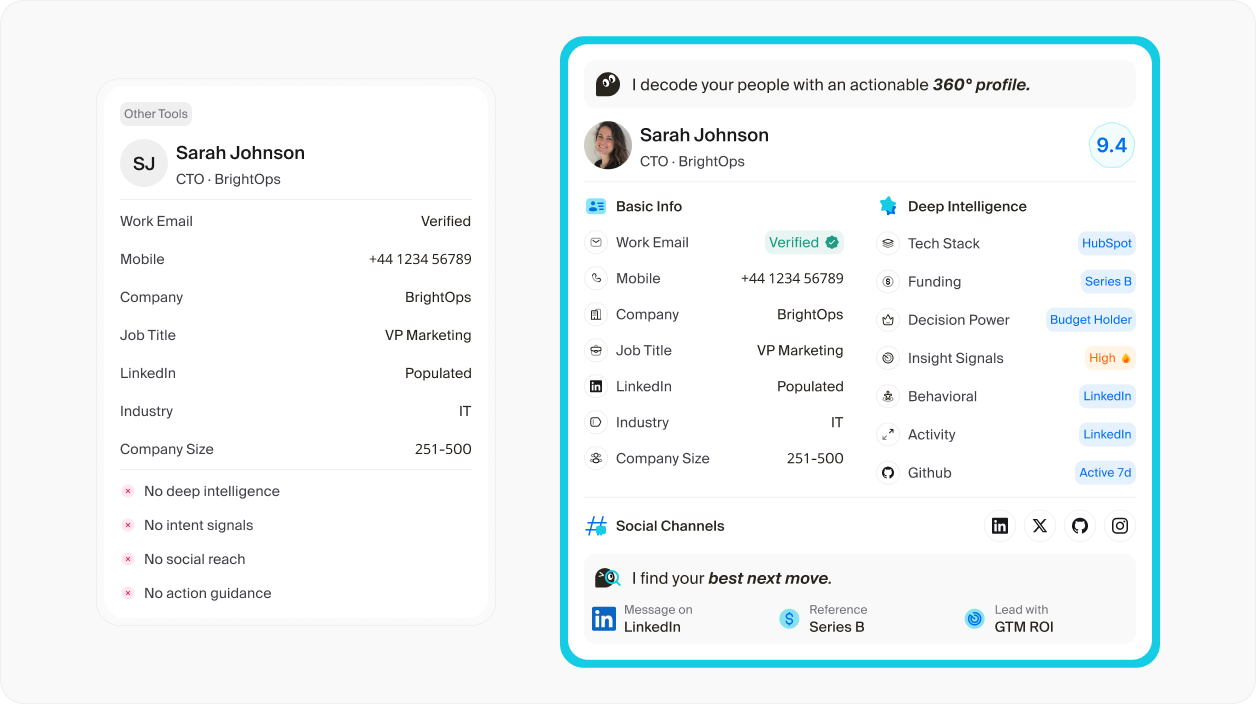Image resolution: width=1256 pixels, height=704 pixels.
Task: Click the Other Tools label
Action: [156, 114]
